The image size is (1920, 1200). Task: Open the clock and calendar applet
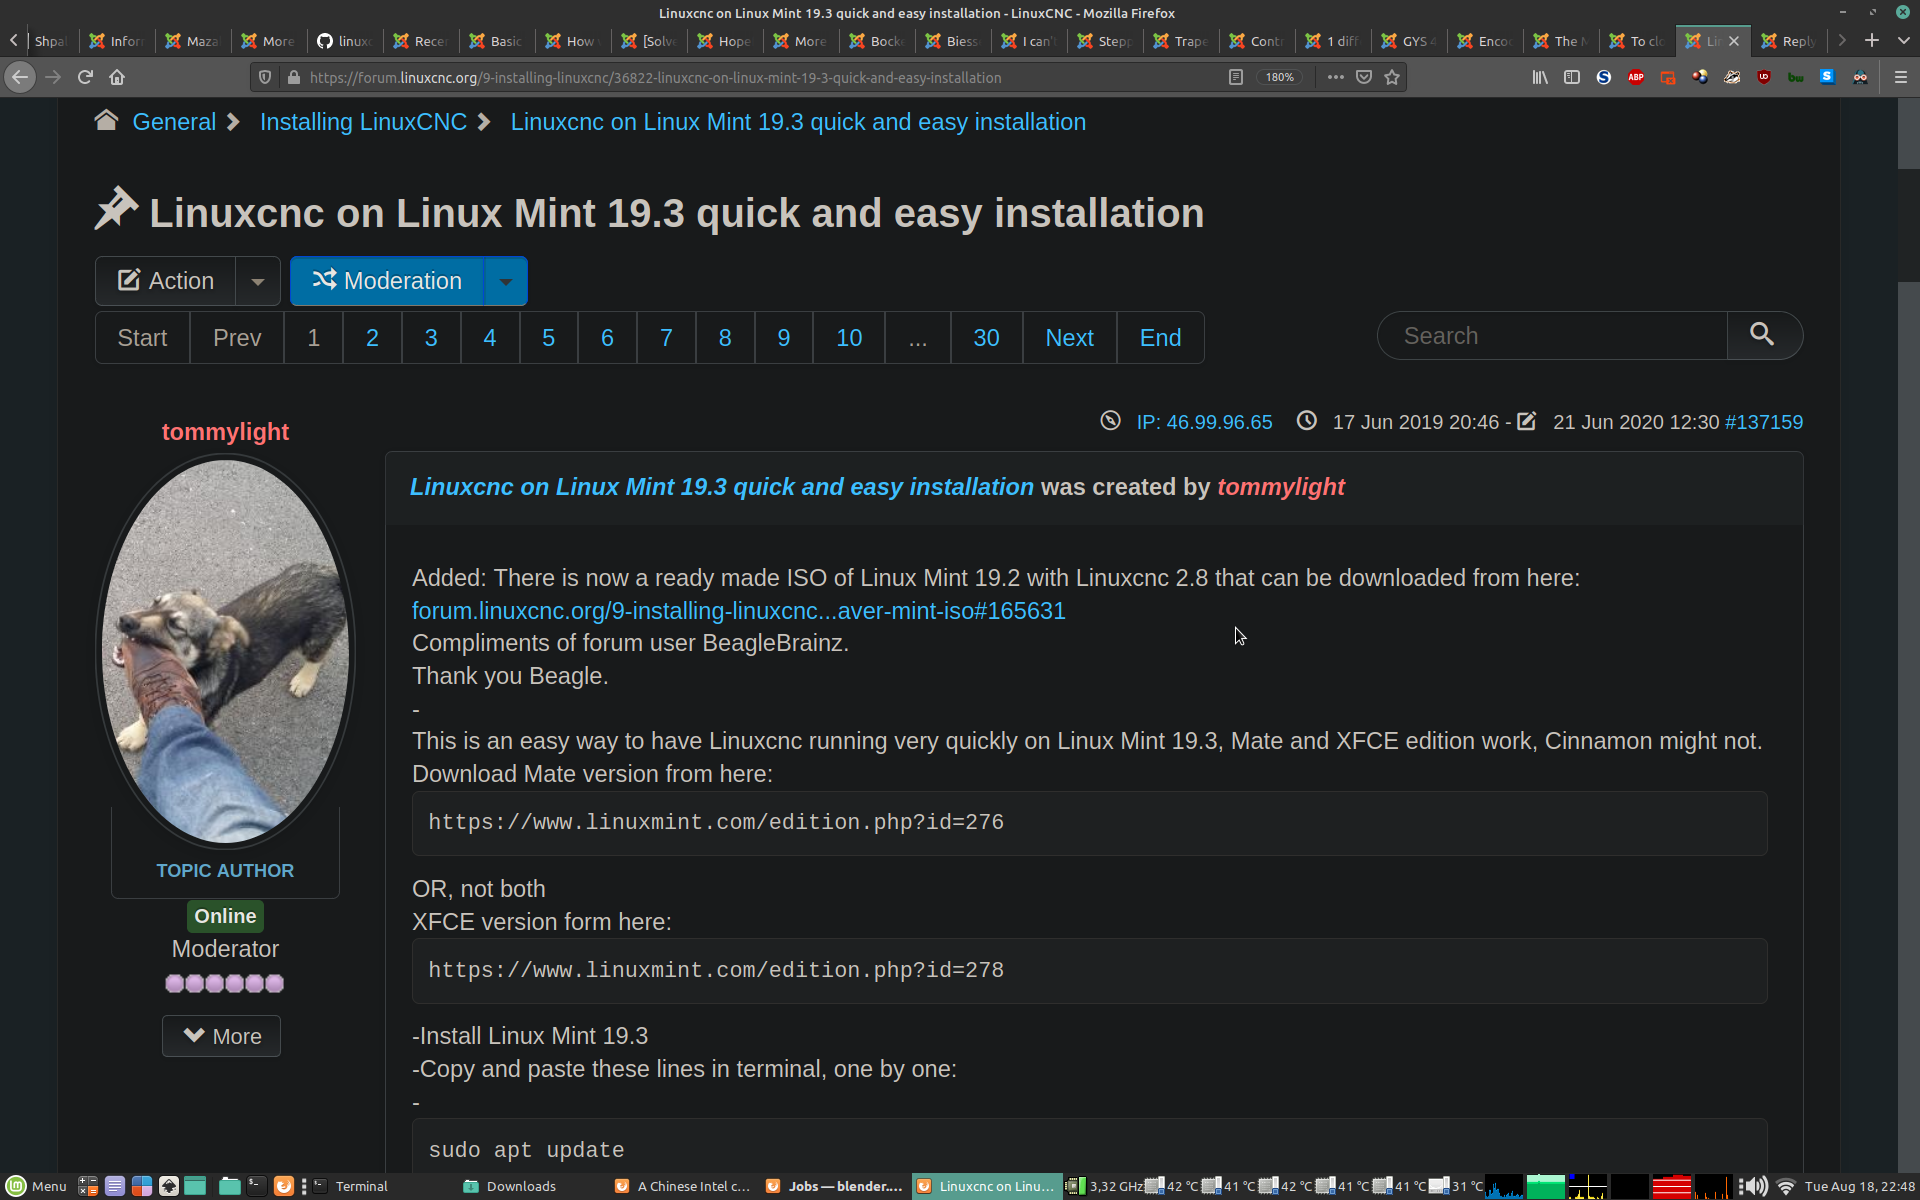tap(1859, 1186)
